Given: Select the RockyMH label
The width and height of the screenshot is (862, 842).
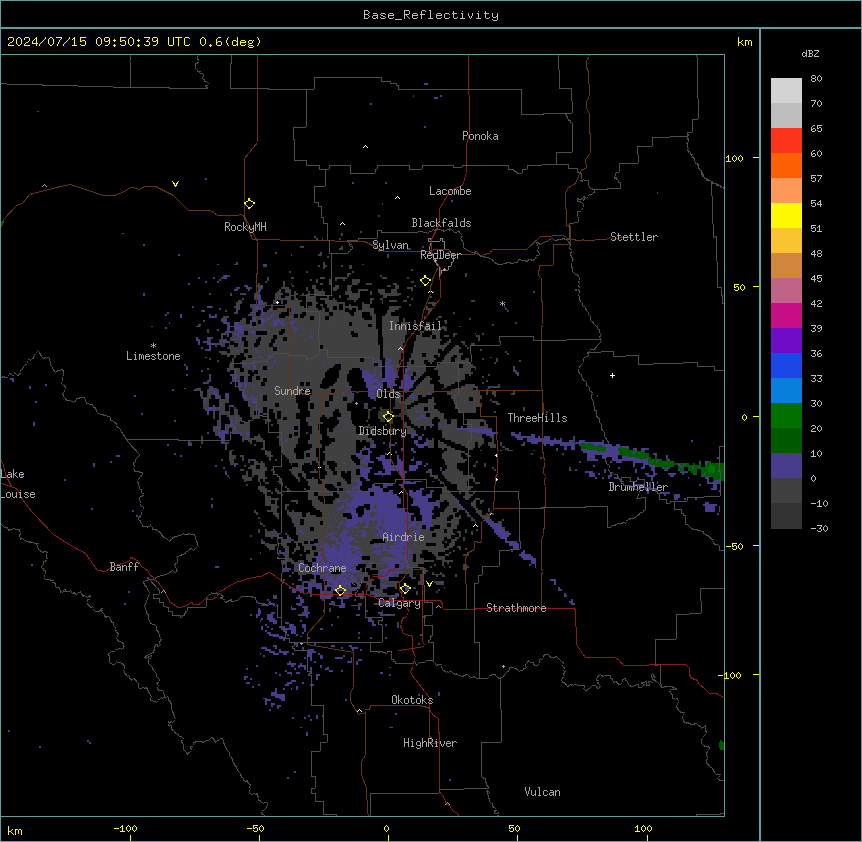Looking at the screenshot, I should coord(245,227).
